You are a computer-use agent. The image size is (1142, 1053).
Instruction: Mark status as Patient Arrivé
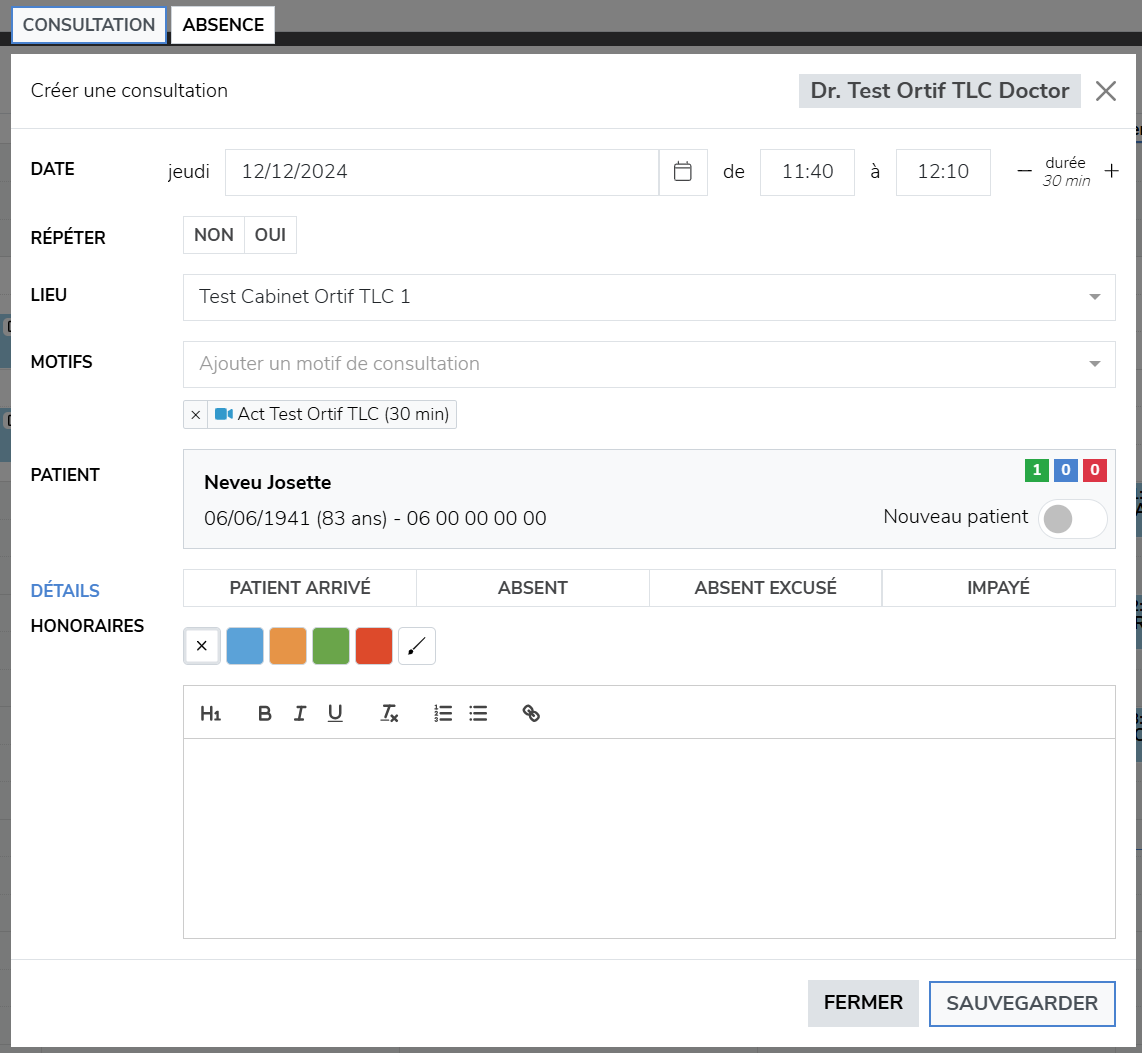(x=300, y=588)
